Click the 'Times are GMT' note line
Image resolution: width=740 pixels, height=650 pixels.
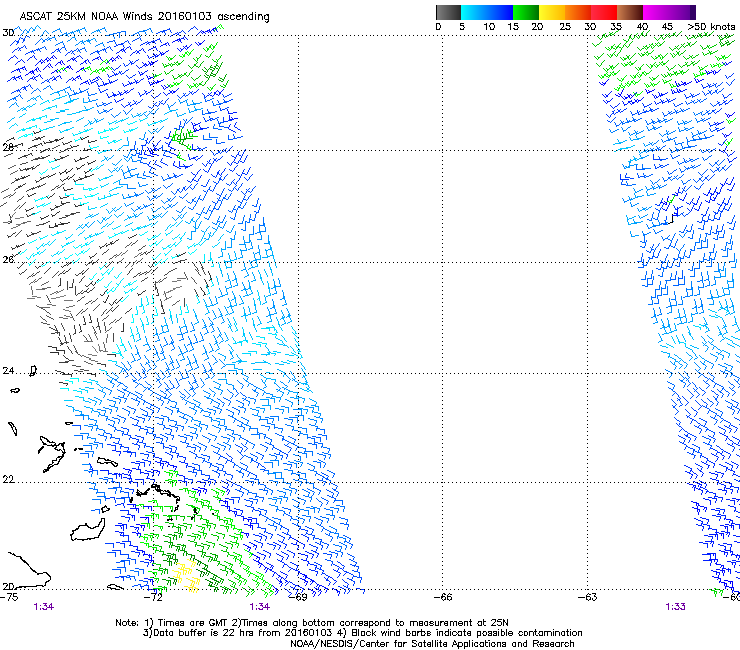(311, 623)
